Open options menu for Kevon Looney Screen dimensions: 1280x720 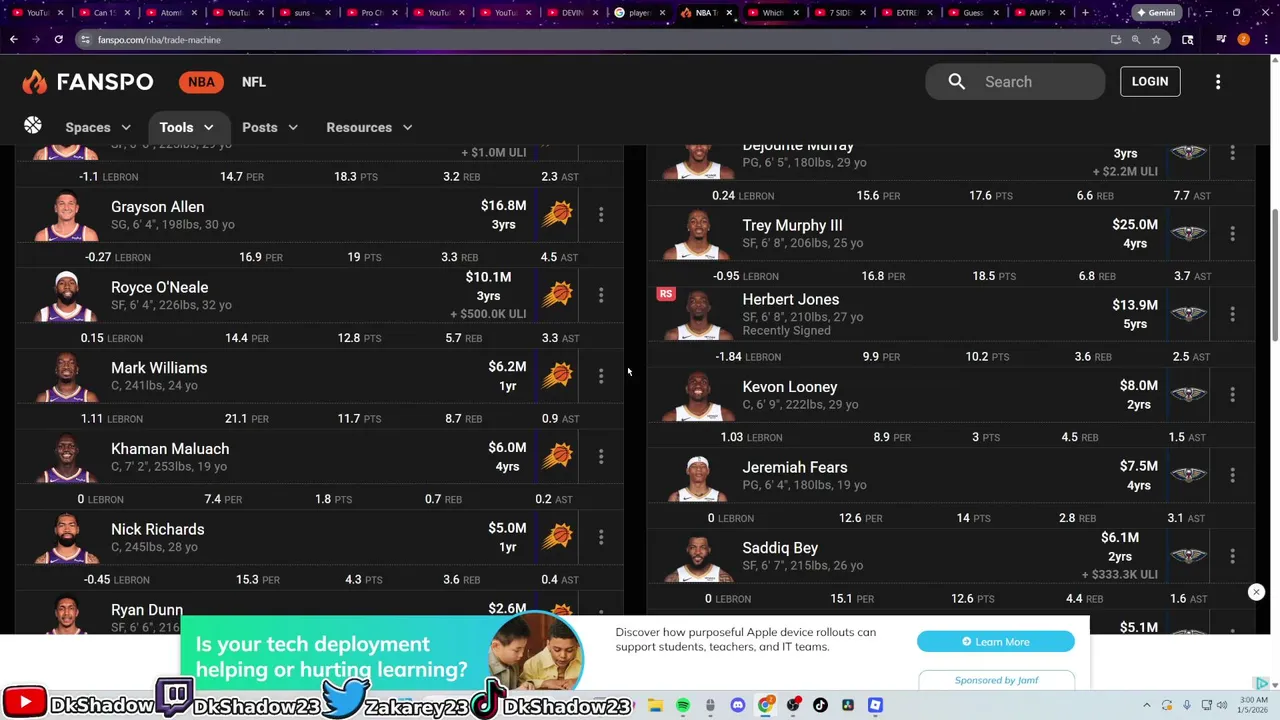coord(1232,394)
